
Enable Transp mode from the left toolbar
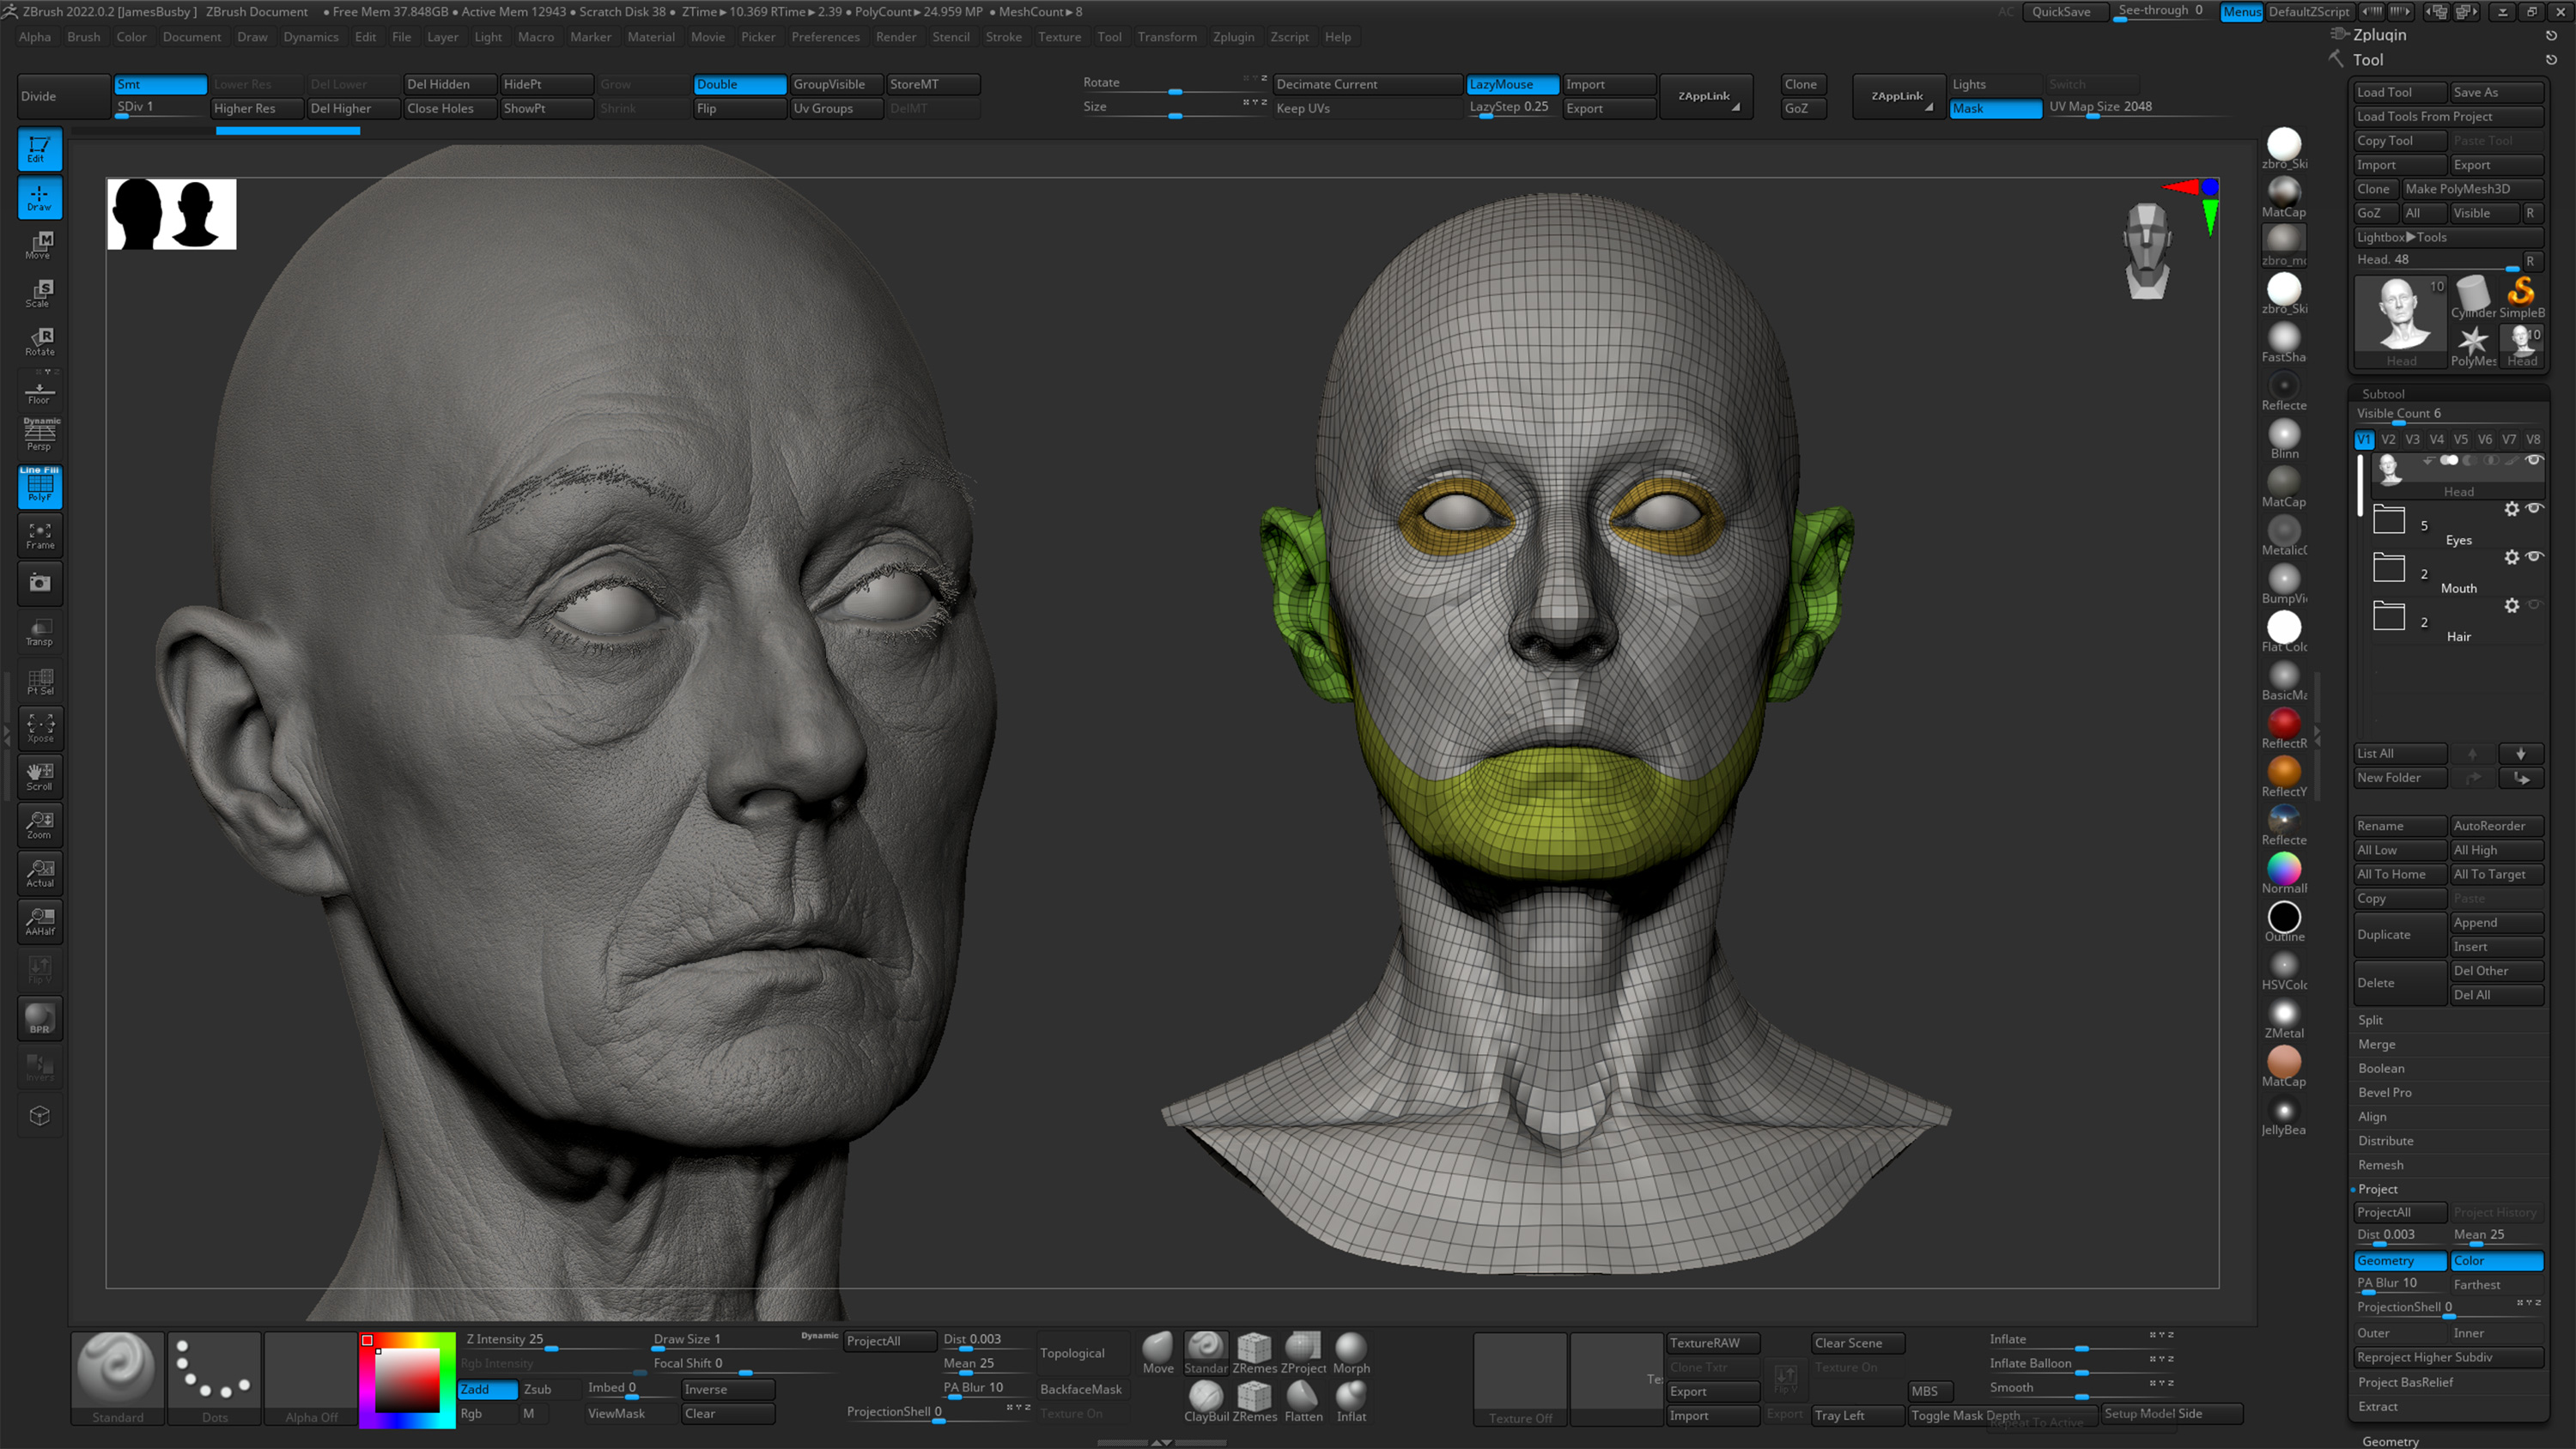[x=40, y=632]
